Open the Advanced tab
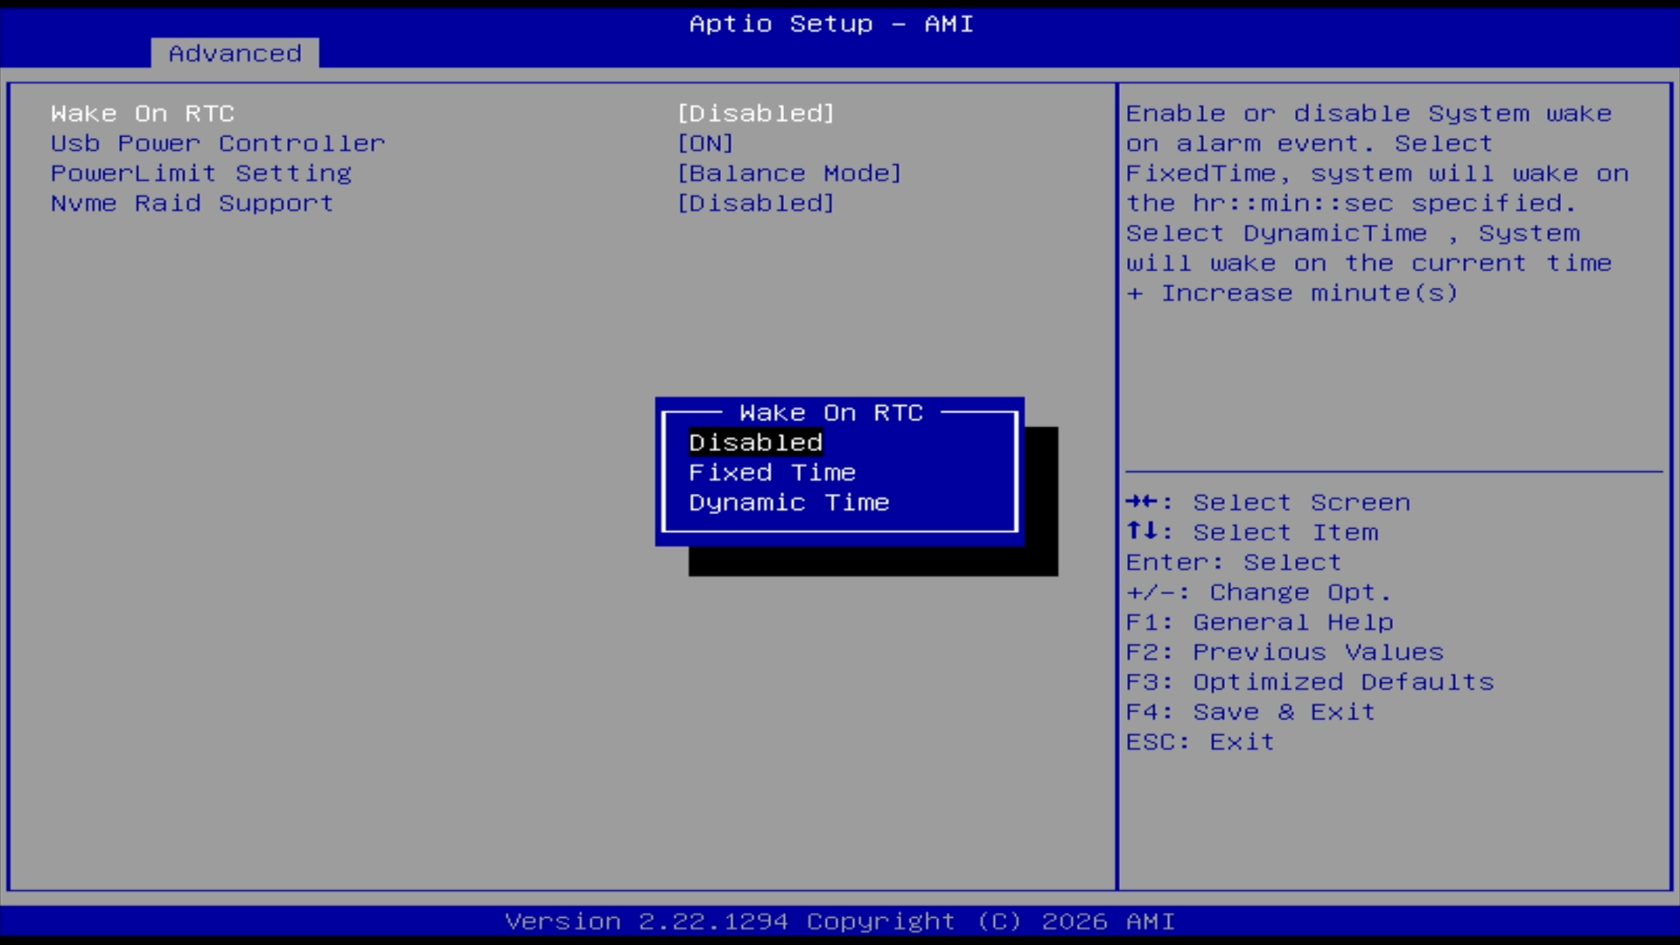This screenshot has height=945, width=1680. (235, 53)
